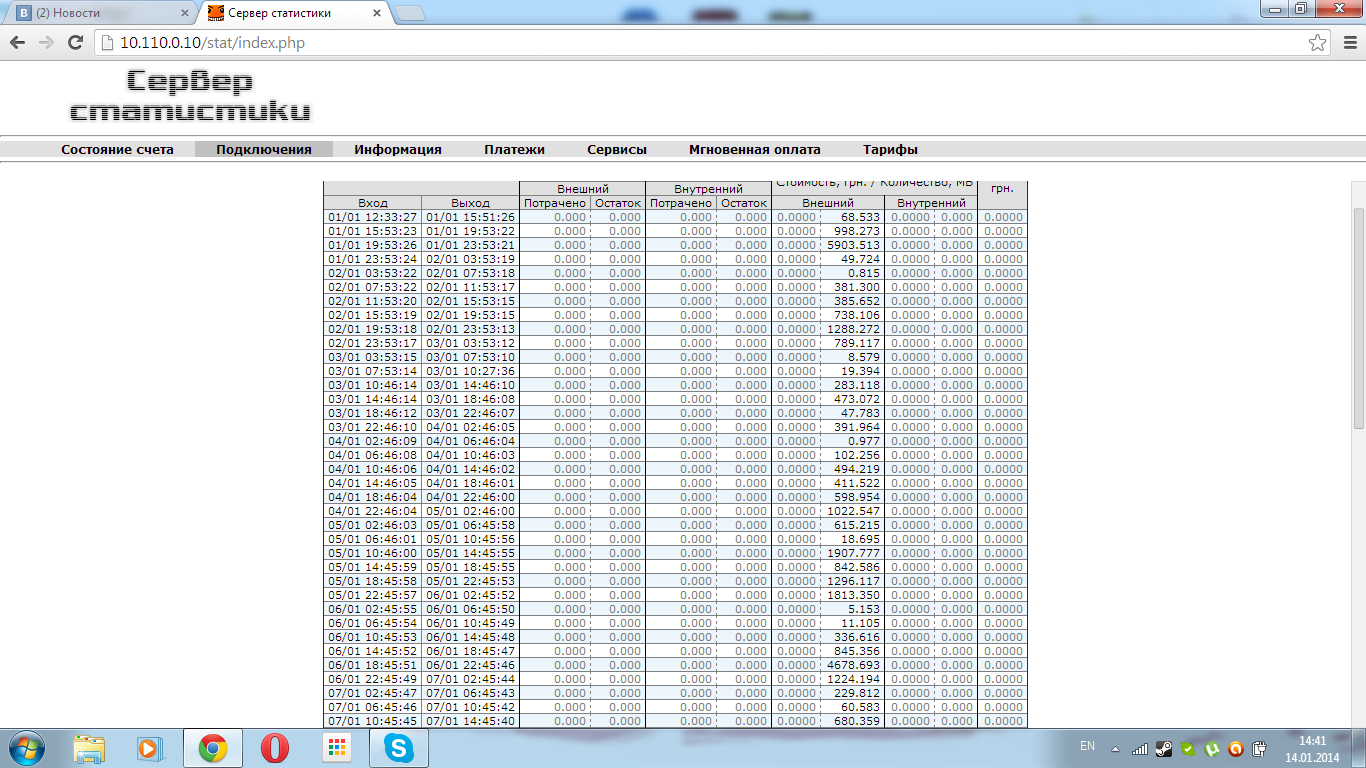Open the Chrome menu button
This screenshot has width=1366, height=768.
[1346, 43]
